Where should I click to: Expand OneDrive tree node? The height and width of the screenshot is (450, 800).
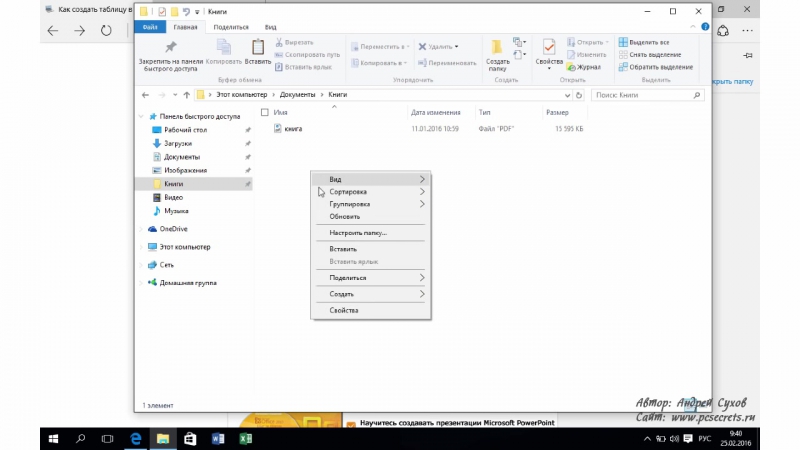pyautogui.click(x=141, y=229)
